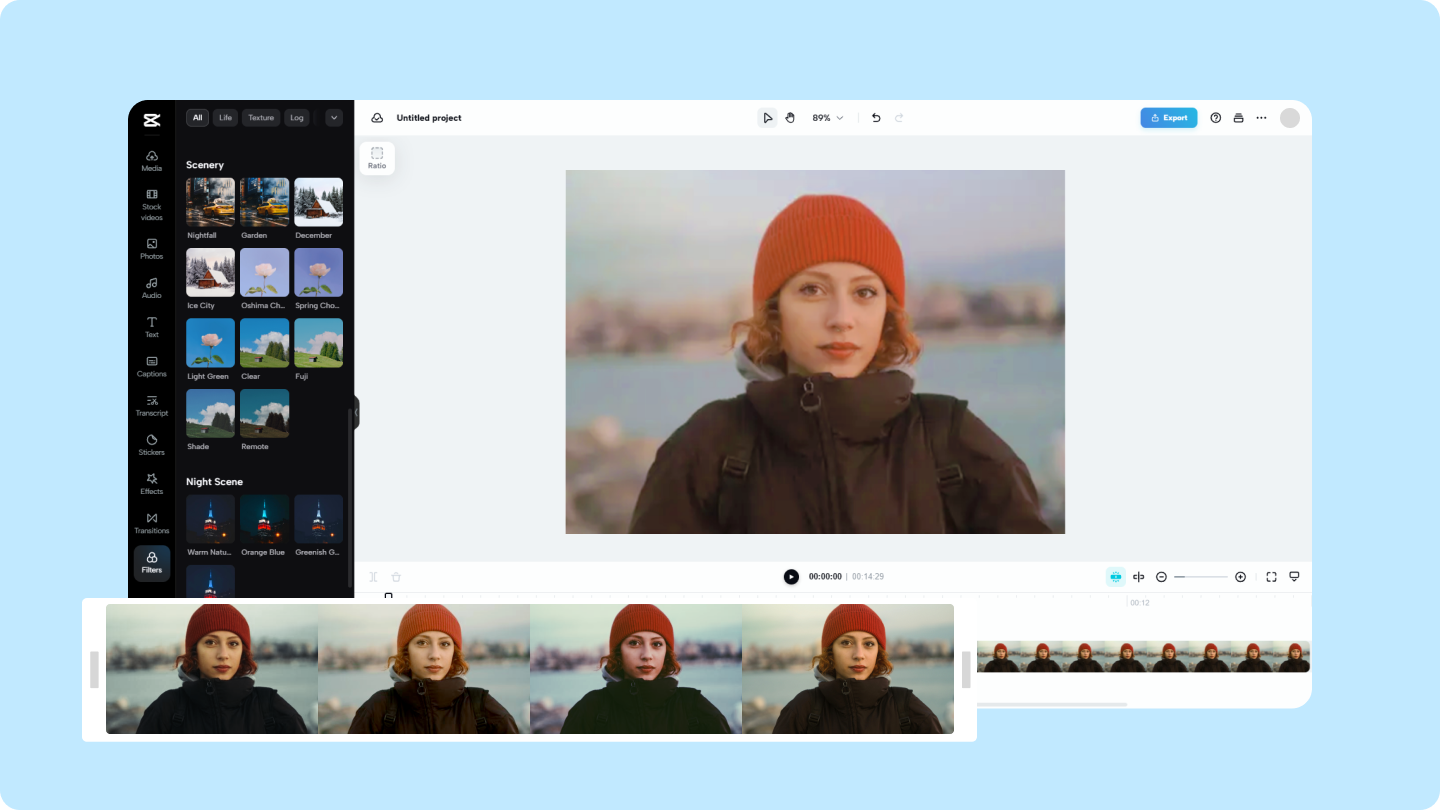Open the Photos panel
Viewport: 1440px width, 810px height.
(152, 249)
